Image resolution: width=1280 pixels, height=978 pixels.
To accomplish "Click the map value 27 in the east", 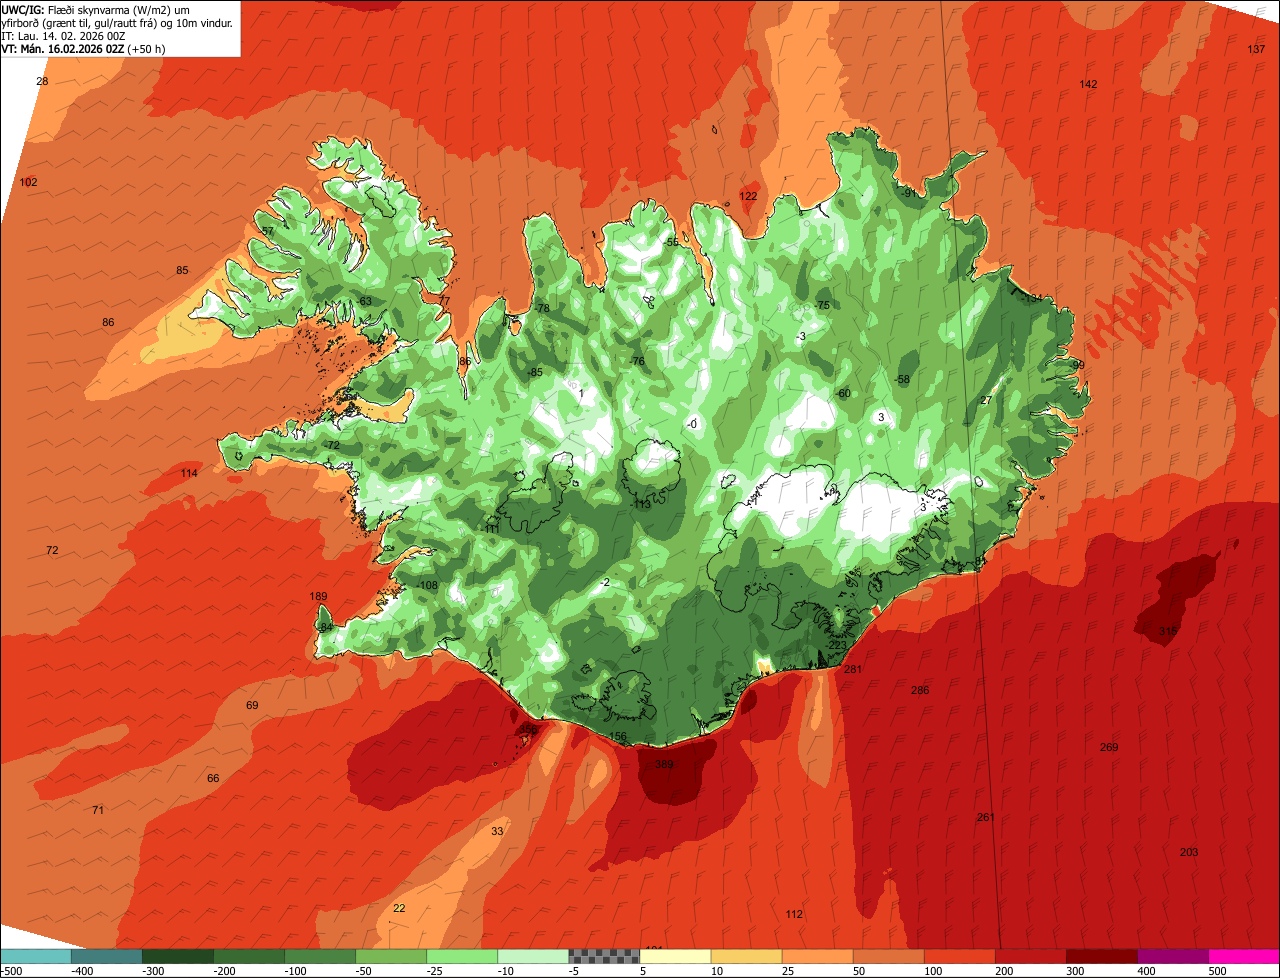I will 986,400.
